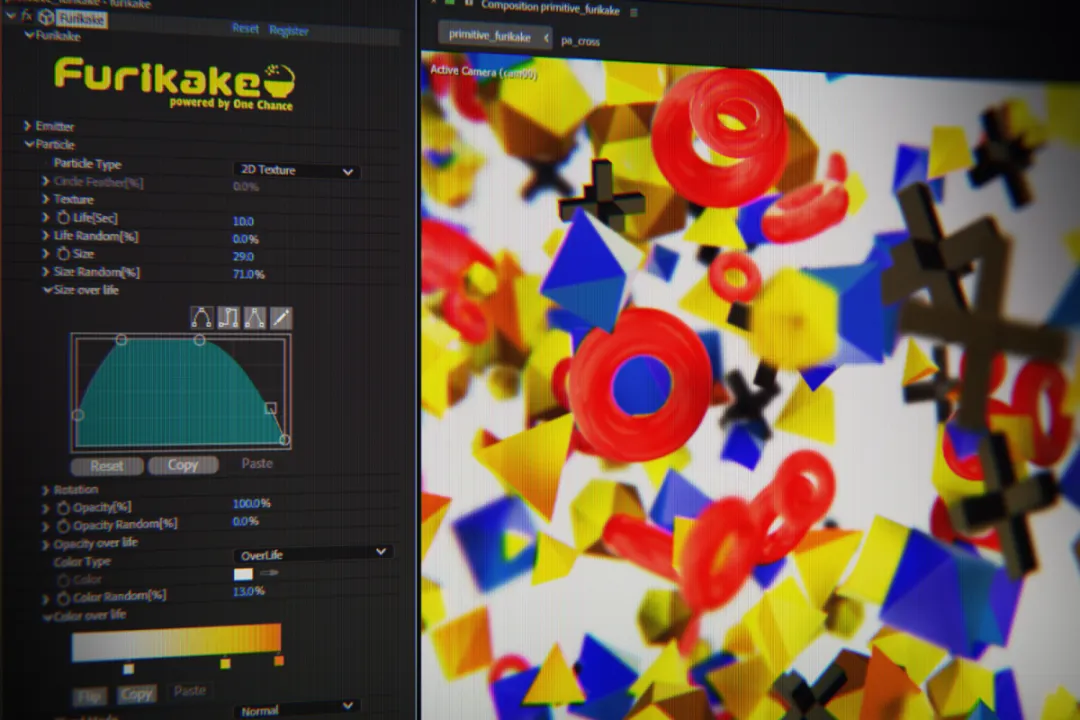The height and width of the screenshot is (720, 1080).
Task: Toggle the Color Random[%] stopwatch
Action: 63,598
